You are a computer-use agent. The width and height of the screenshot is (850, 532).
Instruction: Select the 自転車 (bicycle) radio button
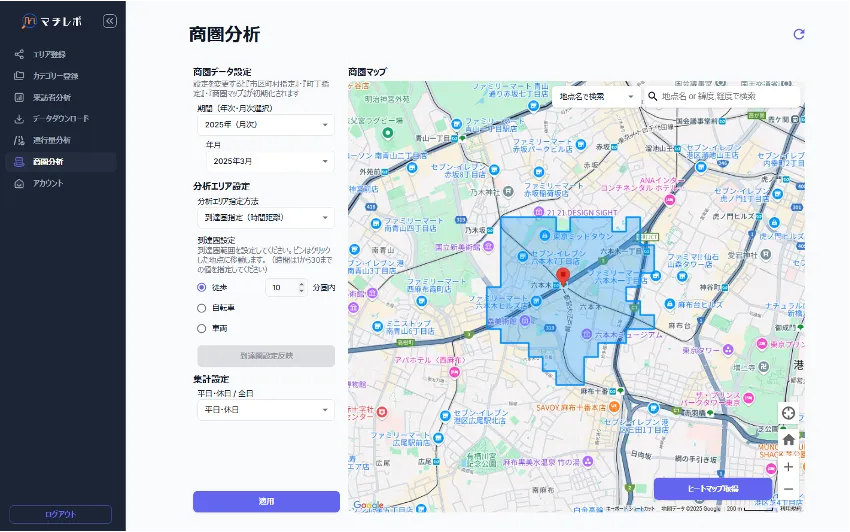pos(202,308)
